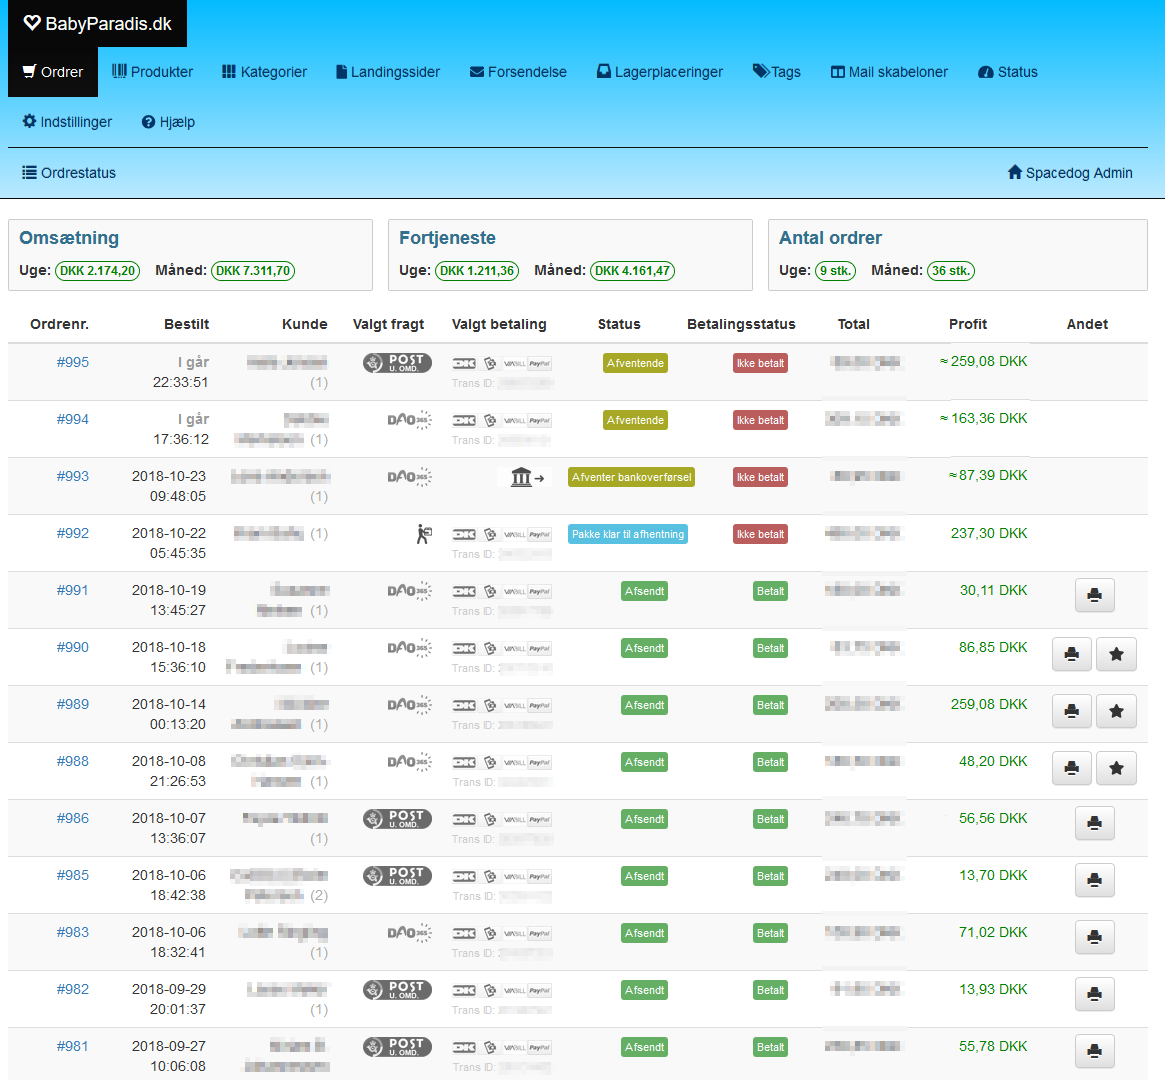Click the 'Ikke betalt' badge on order #994

(x=760, y=420)
